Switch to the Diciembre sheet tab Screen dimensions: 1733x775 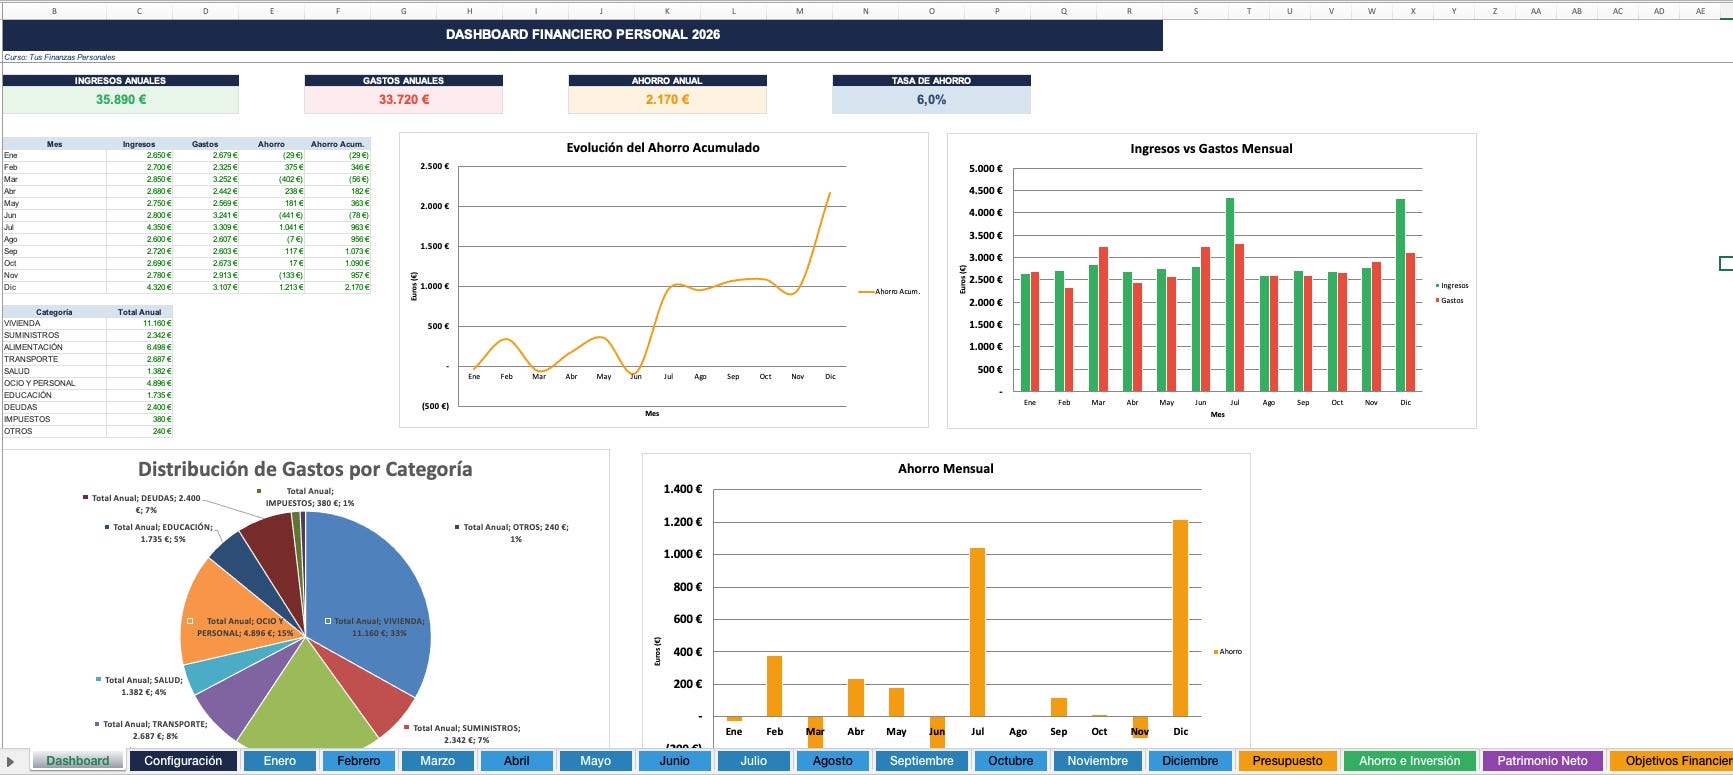[1190, 761]
